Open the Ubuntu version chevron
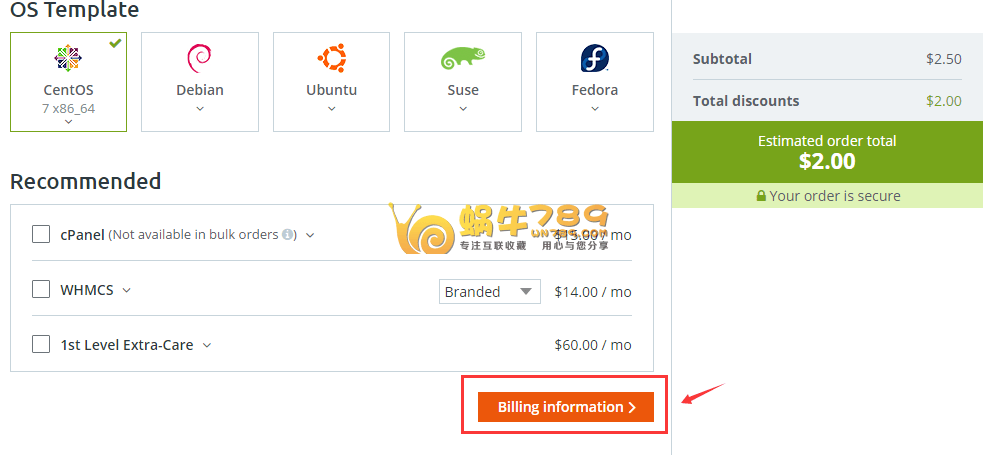Screen dimensions: 993x455 pos(331,109)
